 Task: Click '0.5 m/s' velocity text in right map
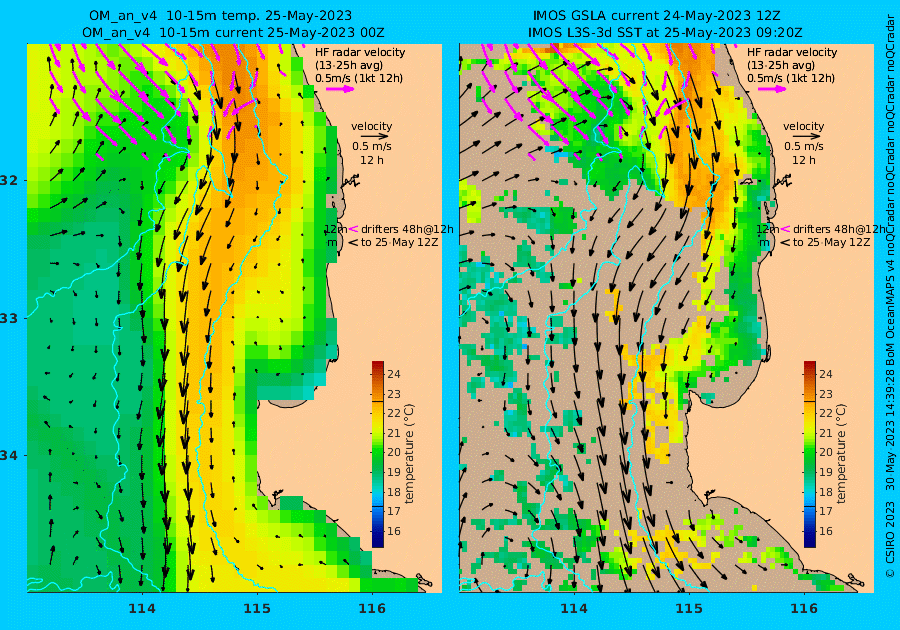point(804,147)
